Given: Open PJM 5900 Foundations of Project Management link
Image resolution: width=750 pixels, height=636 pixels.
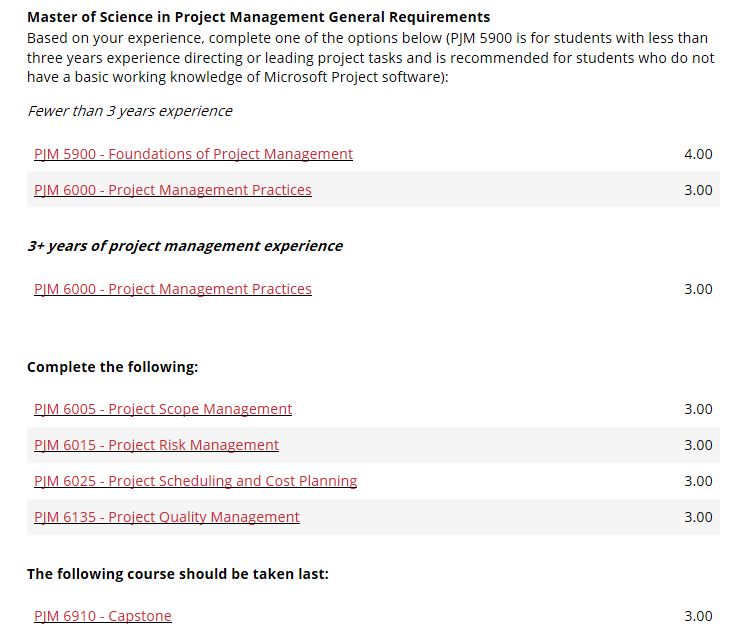Looking at the screenshot, I should (x=193, y=154).
